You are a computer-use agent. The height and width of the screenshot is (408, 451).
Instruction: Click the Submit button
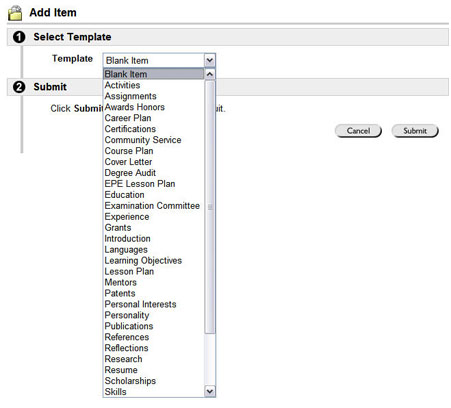tap(415, 131)
